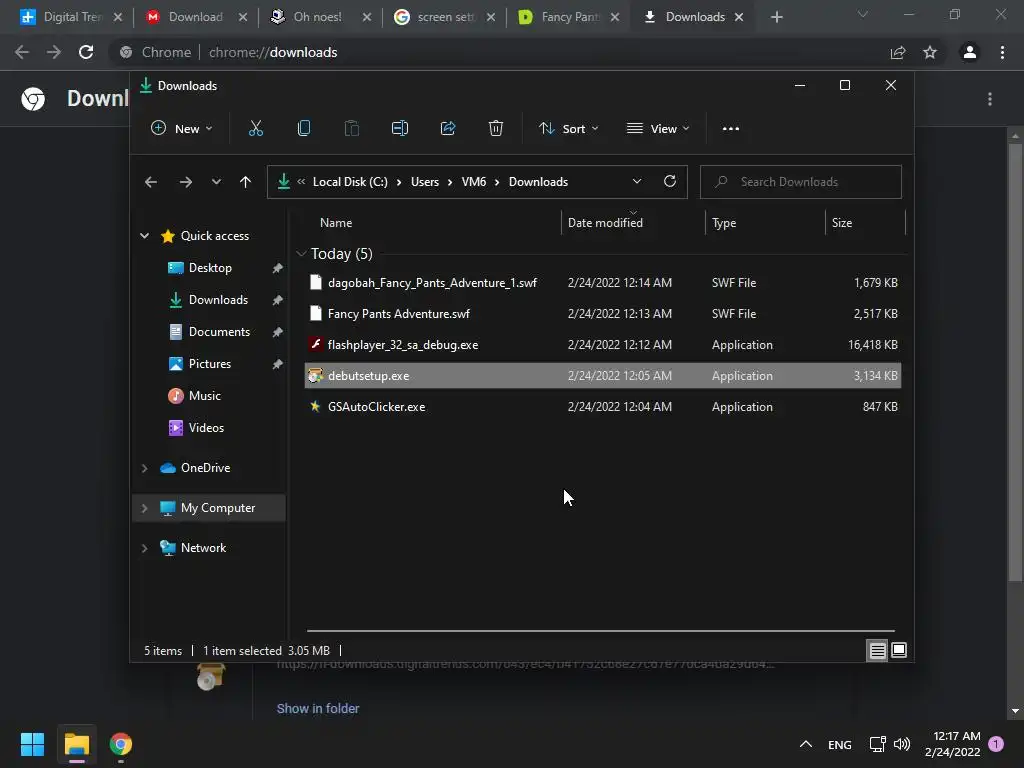The height and width of the screenshot is (768, 1024).
Task: Expand the OneDrive tree node
Action: tap(144, 468)
